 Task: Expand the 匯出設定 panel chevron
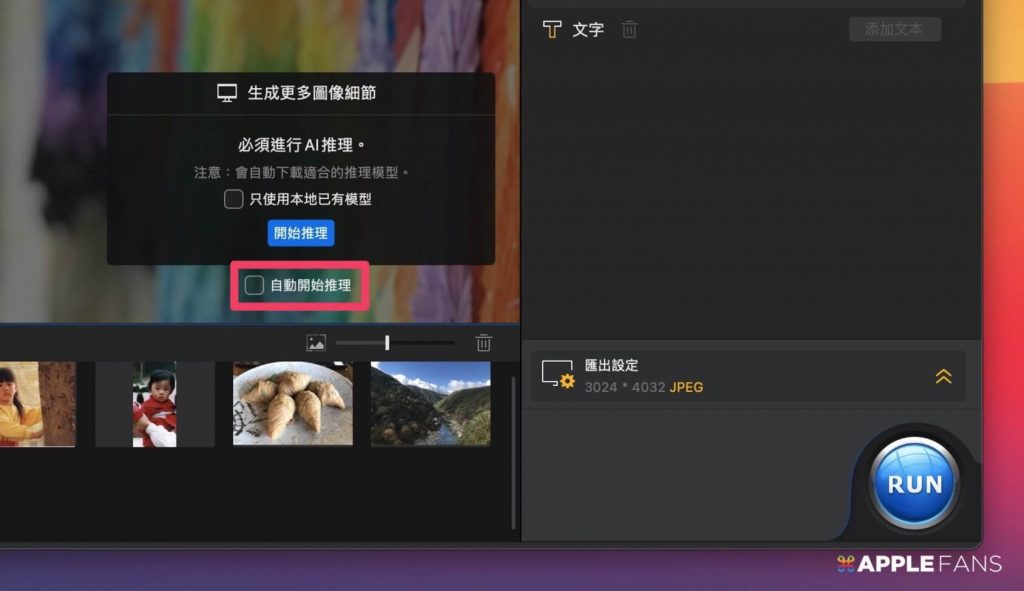click(x=943, y=376)
